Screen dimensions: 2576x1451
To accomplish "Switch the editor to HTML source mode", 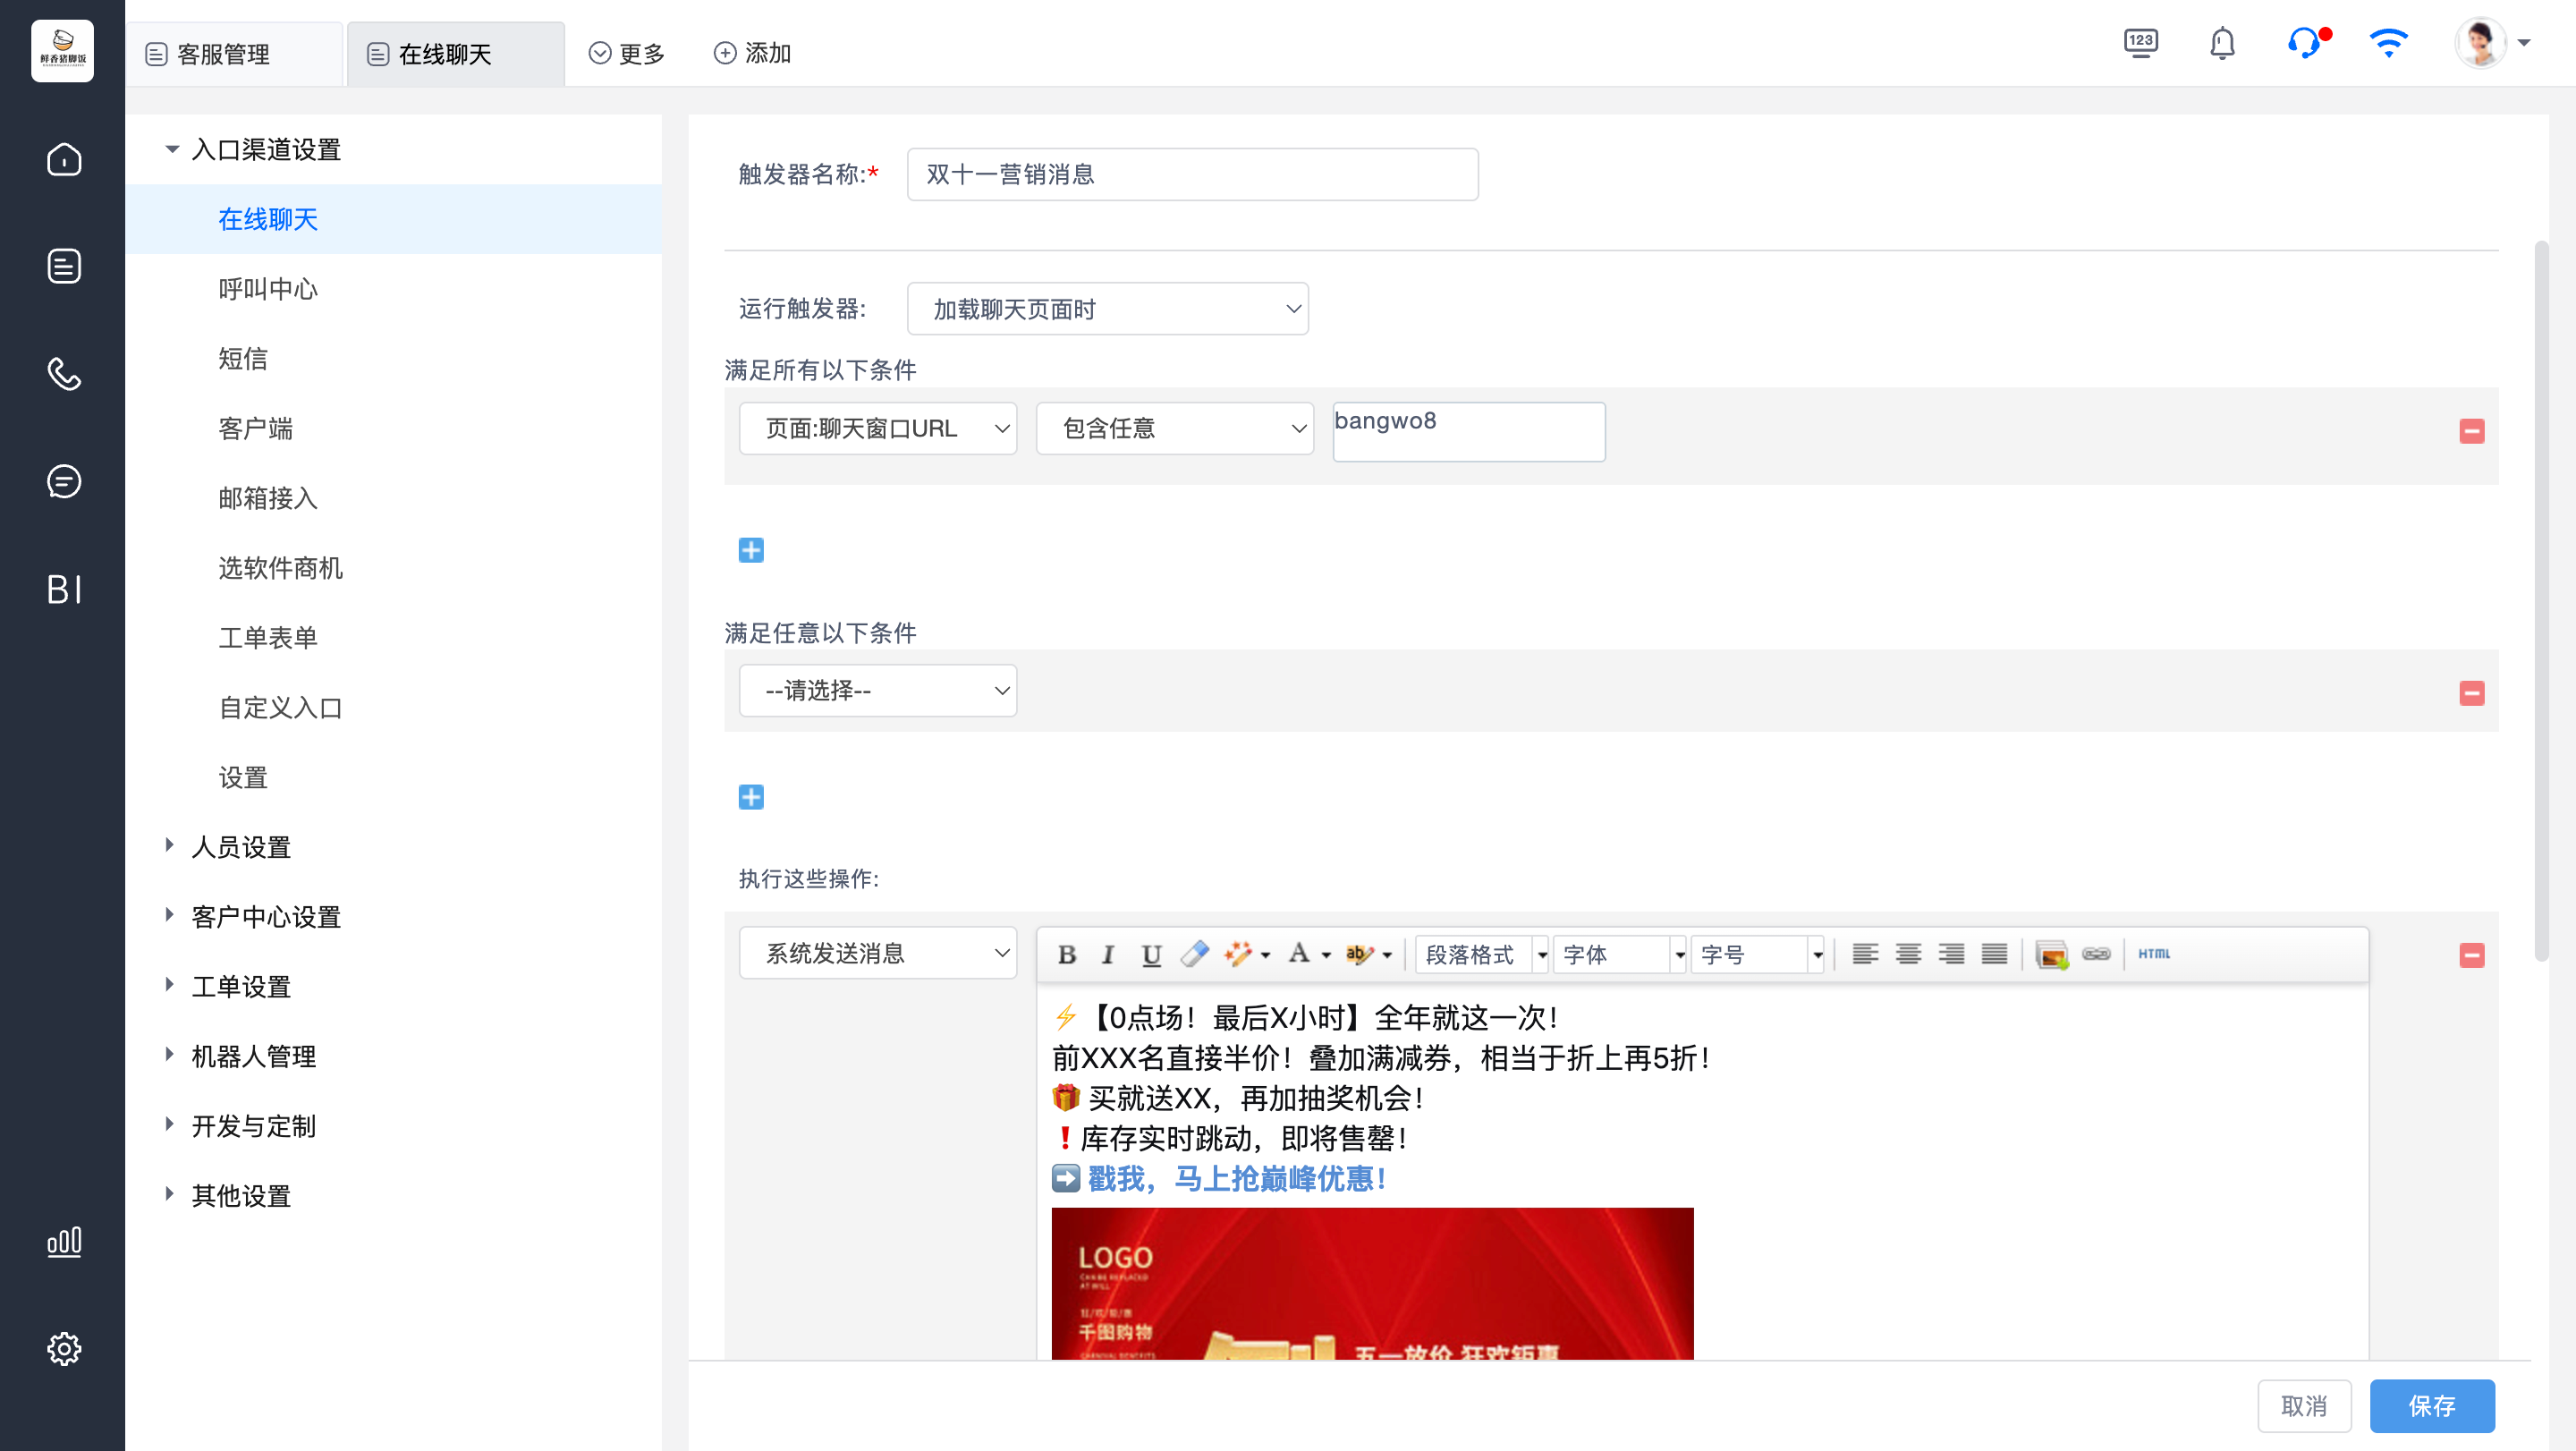I will pyautogui.click(x=2153, y=954).
